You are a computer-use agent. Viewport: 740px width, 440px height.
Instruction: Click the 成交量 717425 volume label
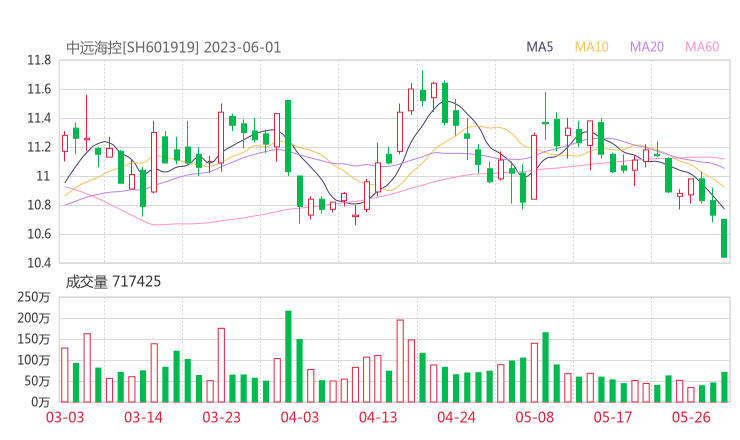pos(113,282)
